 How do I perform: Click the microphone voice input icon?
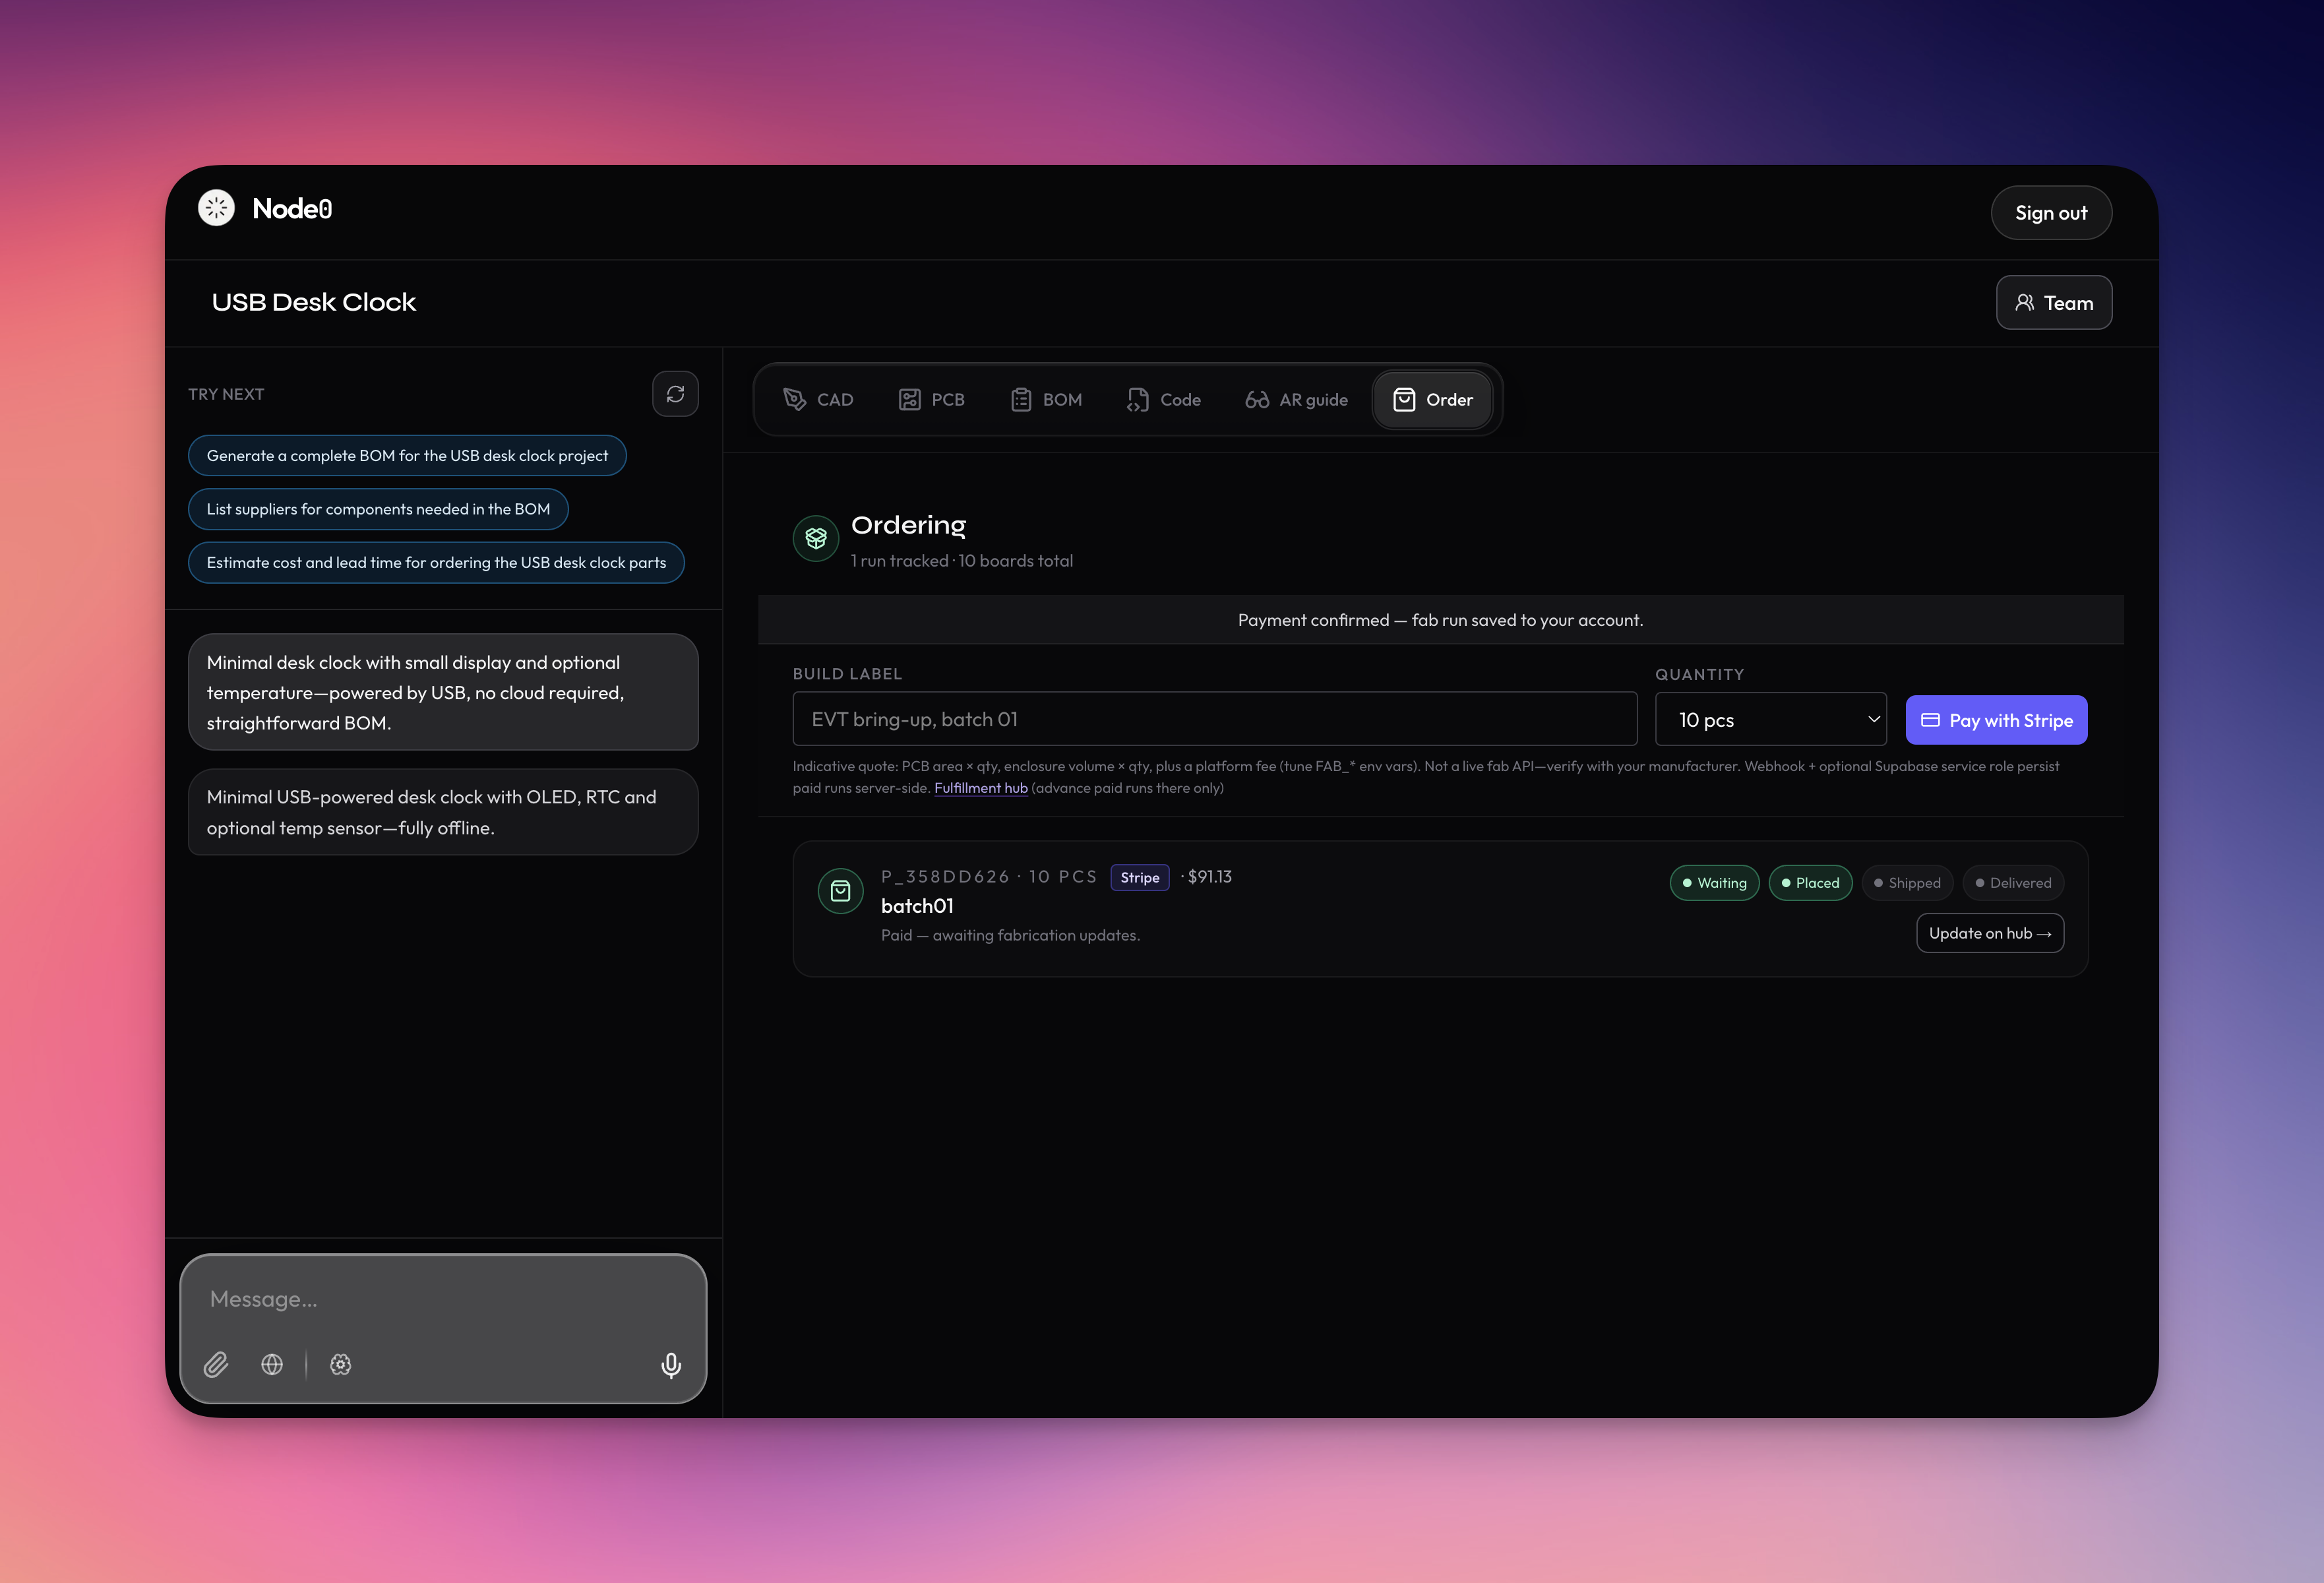671,1364
